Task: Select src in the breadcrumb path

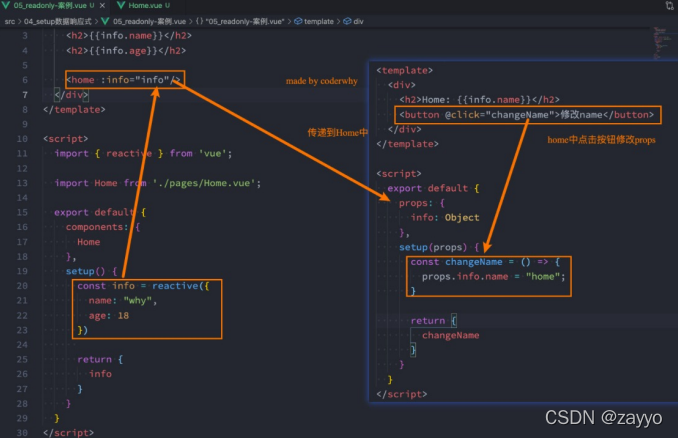Action: pyautogui.click(x=10, y=21)
